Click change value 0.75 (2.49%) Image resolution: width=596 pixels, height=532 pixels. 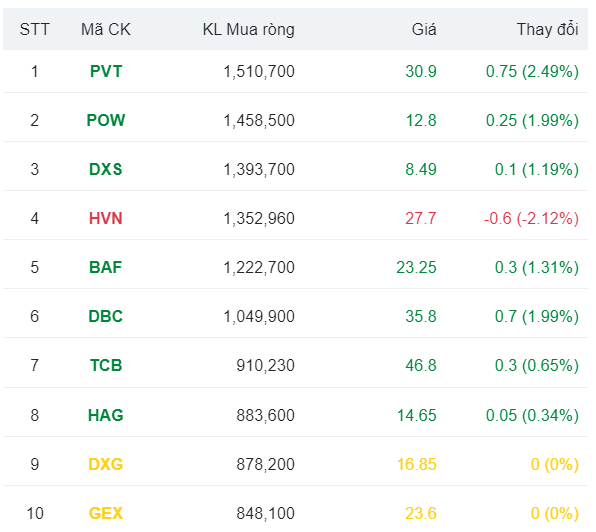click(533, 71)
